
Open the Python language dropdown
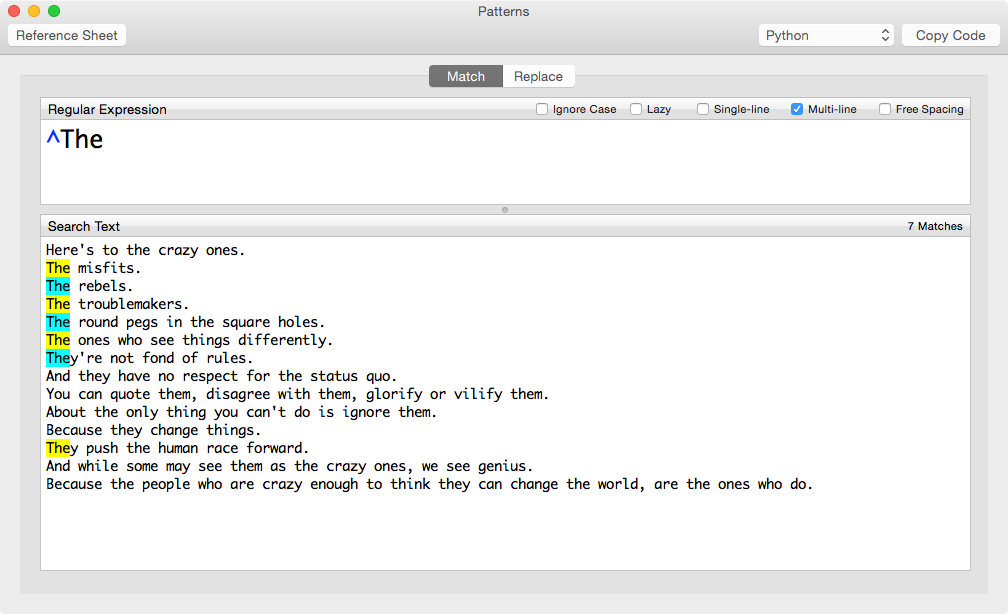click(x=826, y=35)
